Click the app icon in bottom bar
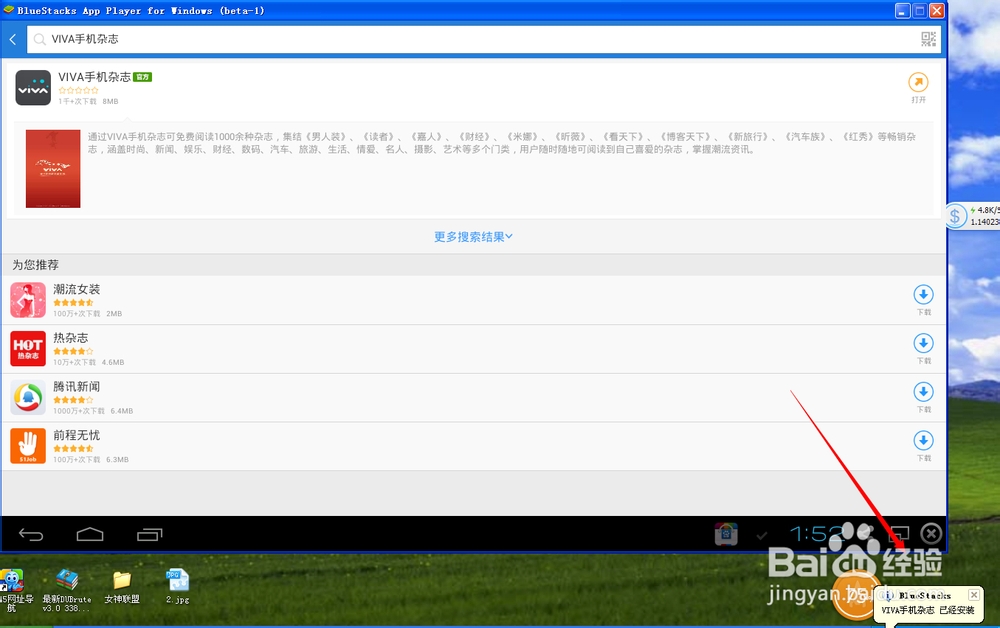 (x=726, y=534)
